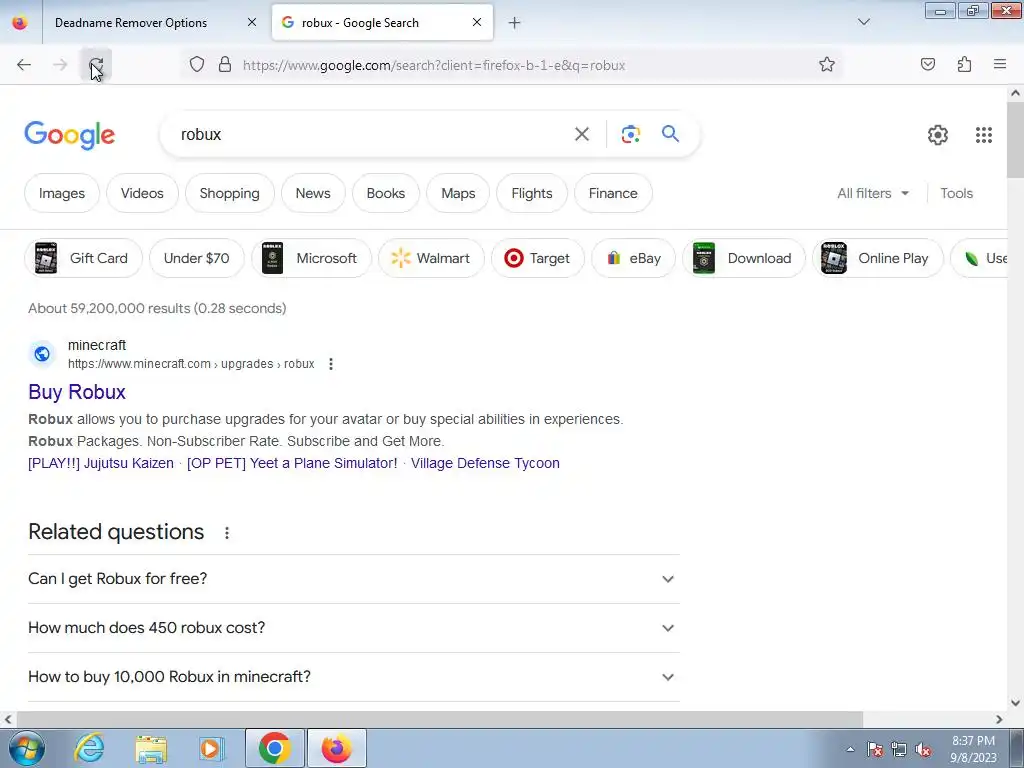Refine search with eBay chip
Viewport: 1024px width, 768px height.
(633, 258)
